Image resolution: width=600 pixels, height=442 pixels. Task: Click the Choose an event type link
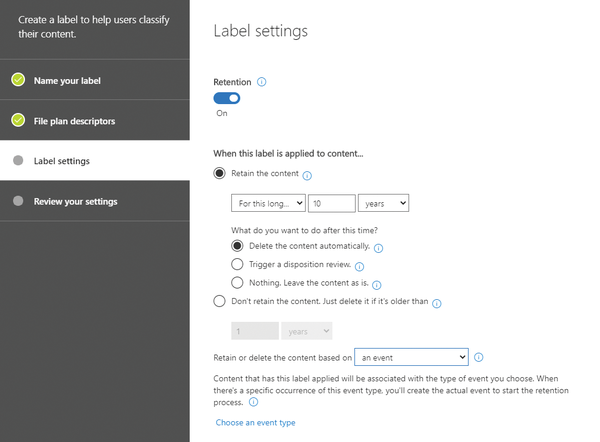256,422
